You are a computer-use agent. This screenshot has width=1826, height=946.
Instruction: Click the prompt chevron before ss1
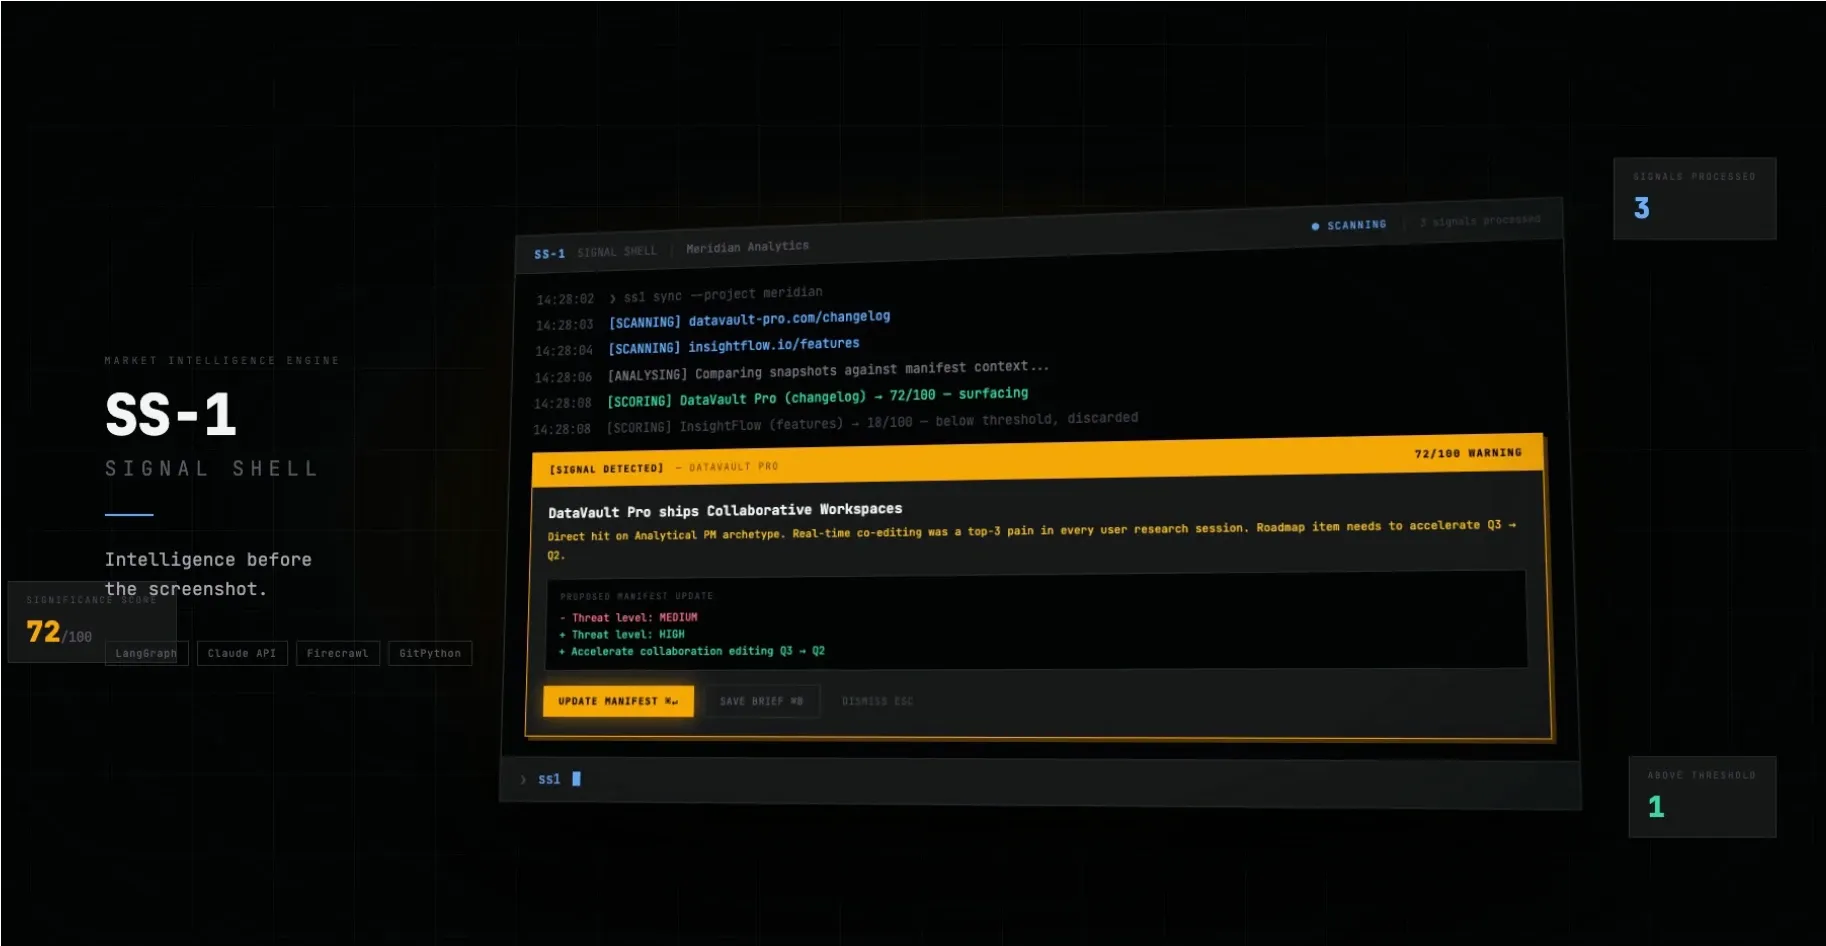tap(523, 779)
